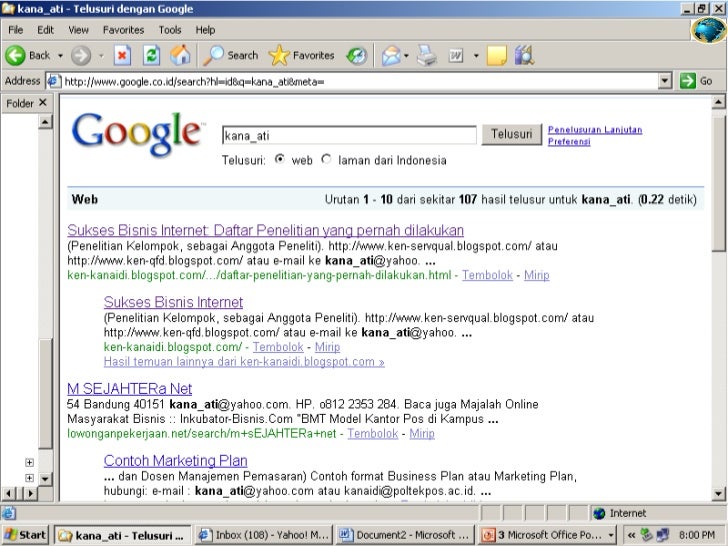Switch to Document2 Microsoft Word taskbar item
728x546 pixels.
[405, 535]
